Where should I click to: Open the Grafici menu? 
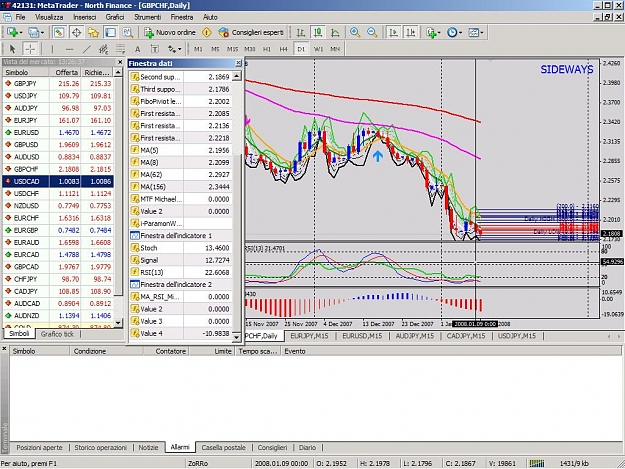point(115,17)
